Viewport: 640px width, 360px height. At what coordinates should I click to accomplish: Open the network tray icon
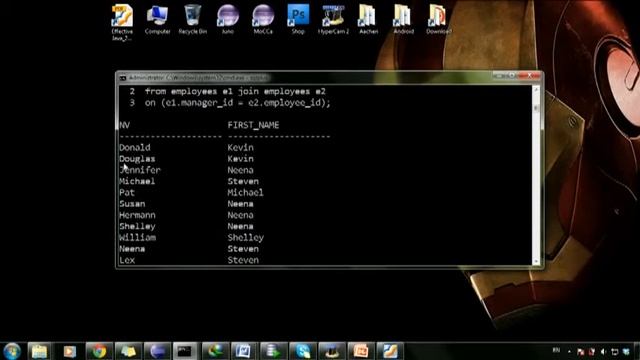(615, 351)
